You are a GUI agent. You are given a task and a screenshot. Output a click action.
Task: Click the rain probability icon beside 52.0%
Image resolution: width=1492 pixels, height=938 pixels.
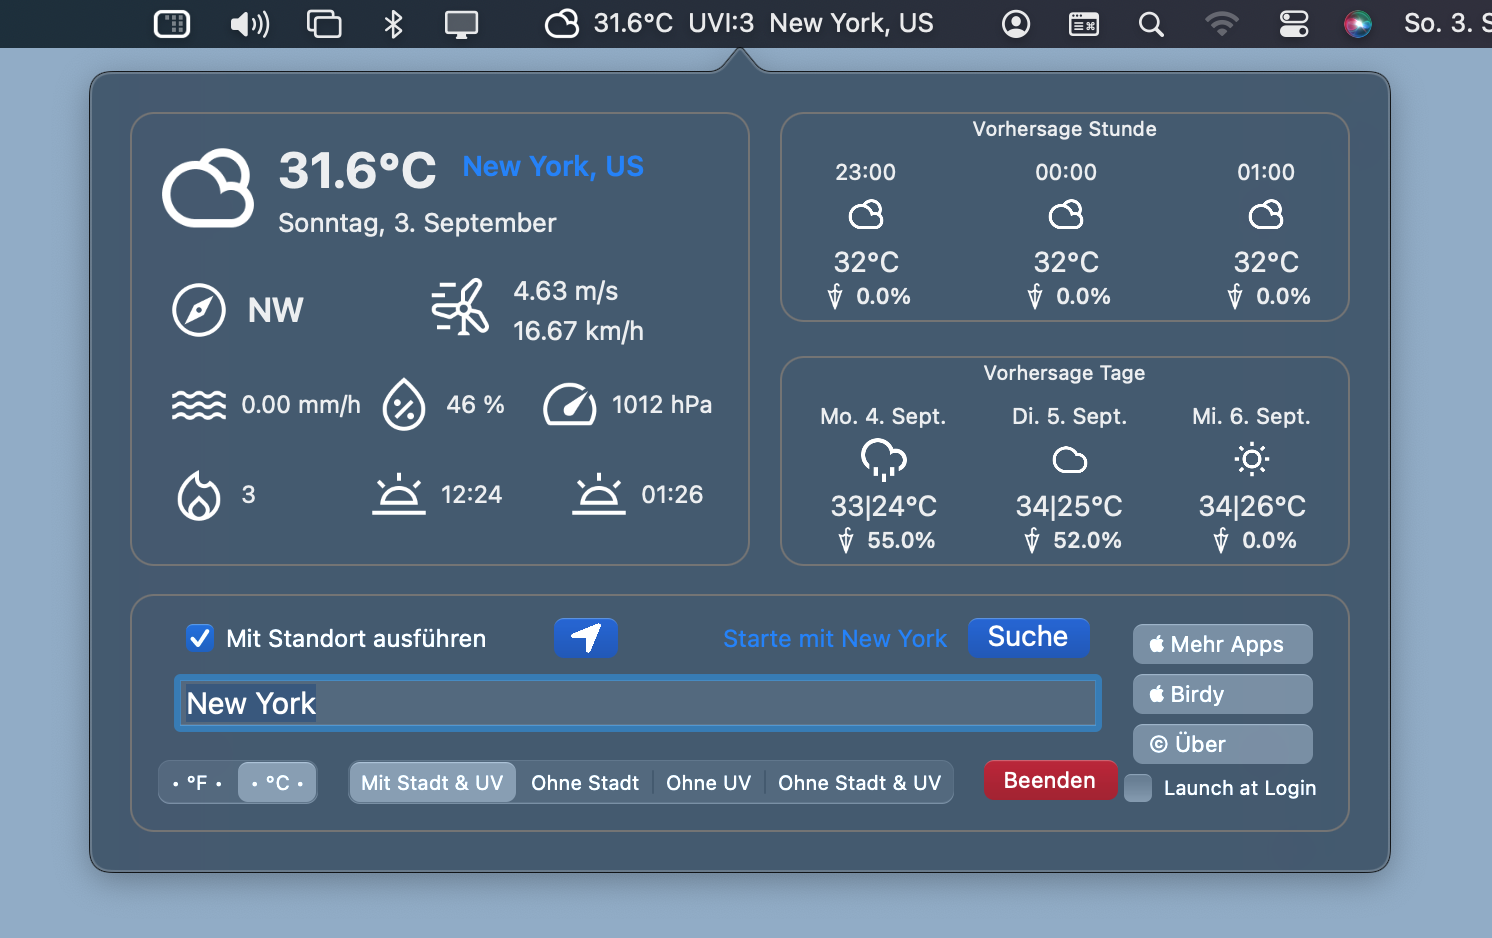(1032, 541)
